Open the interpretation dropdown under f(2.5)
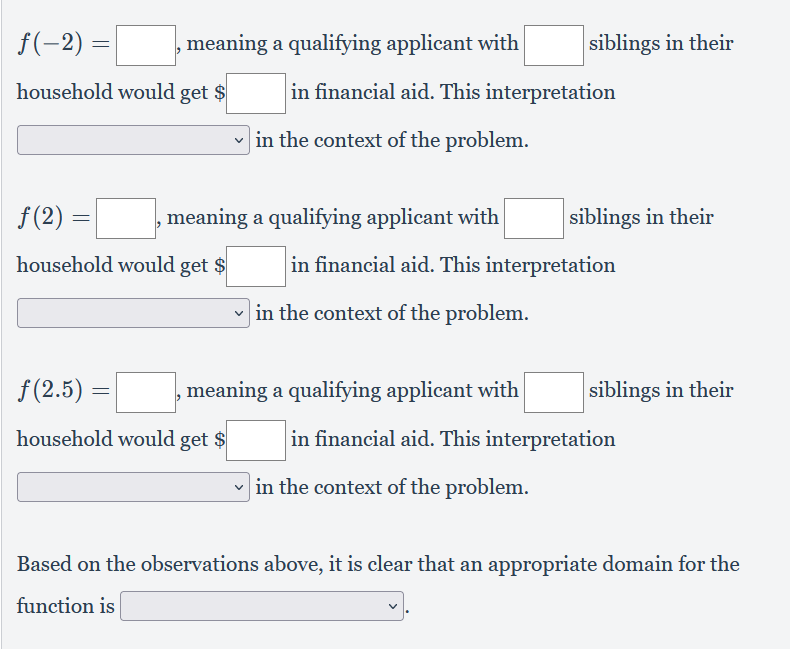 point(133,487)
